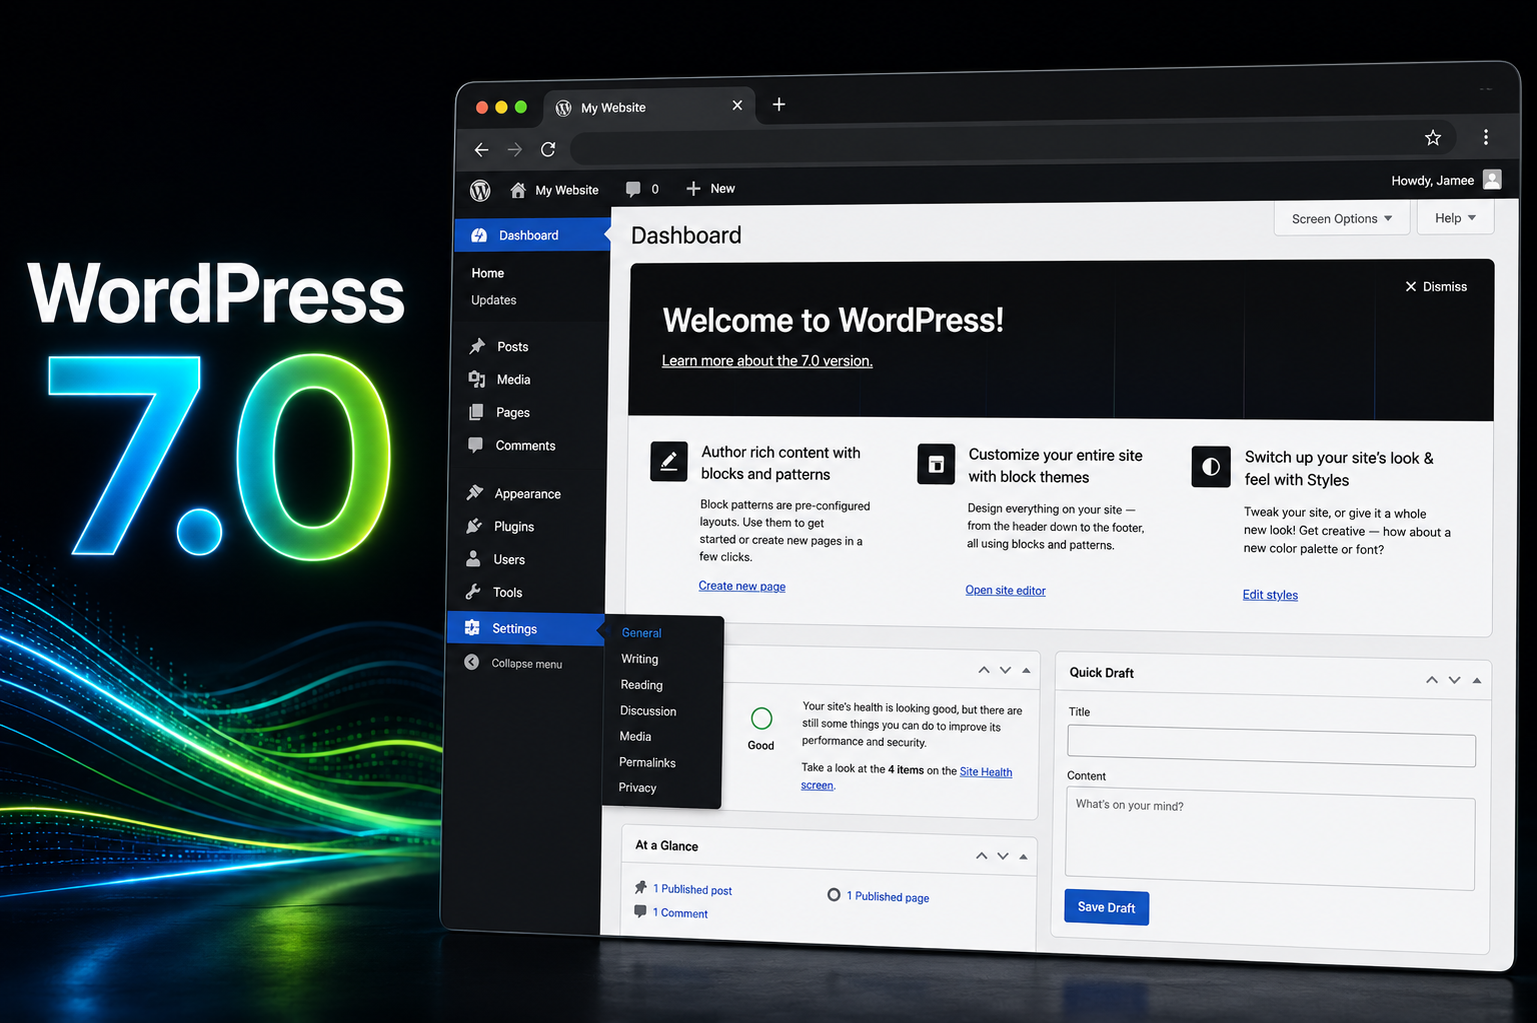Move Site Health panel up arrow
Viewport: 1537px width, 1023px height.
[984, 670]
